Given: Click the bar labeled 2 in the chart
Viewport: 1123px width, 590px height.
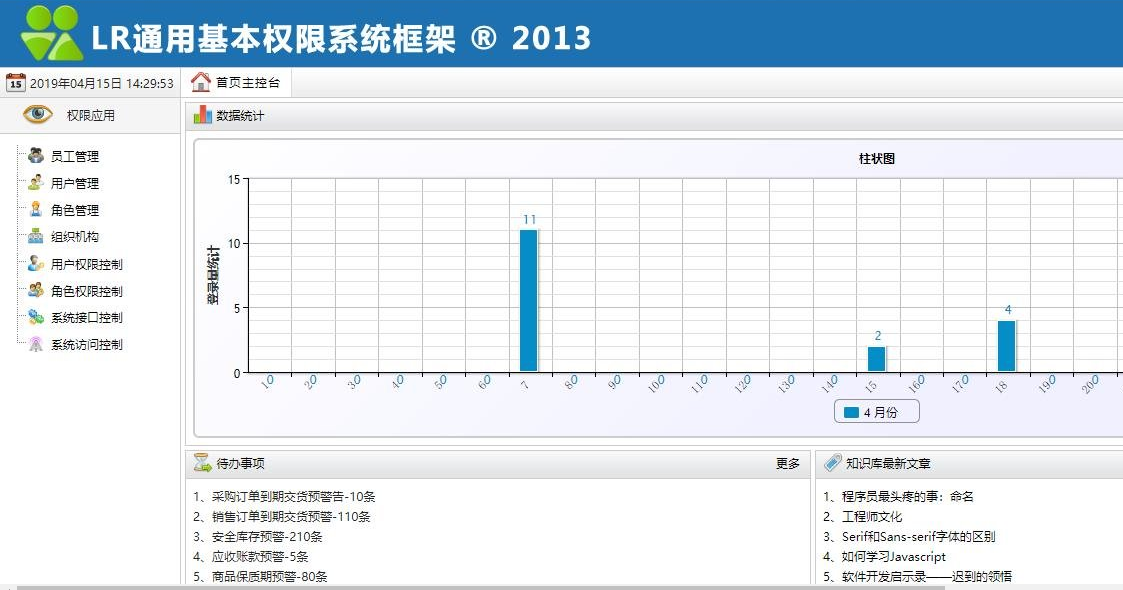Looking at the screenshot, I should click(877, 359).
